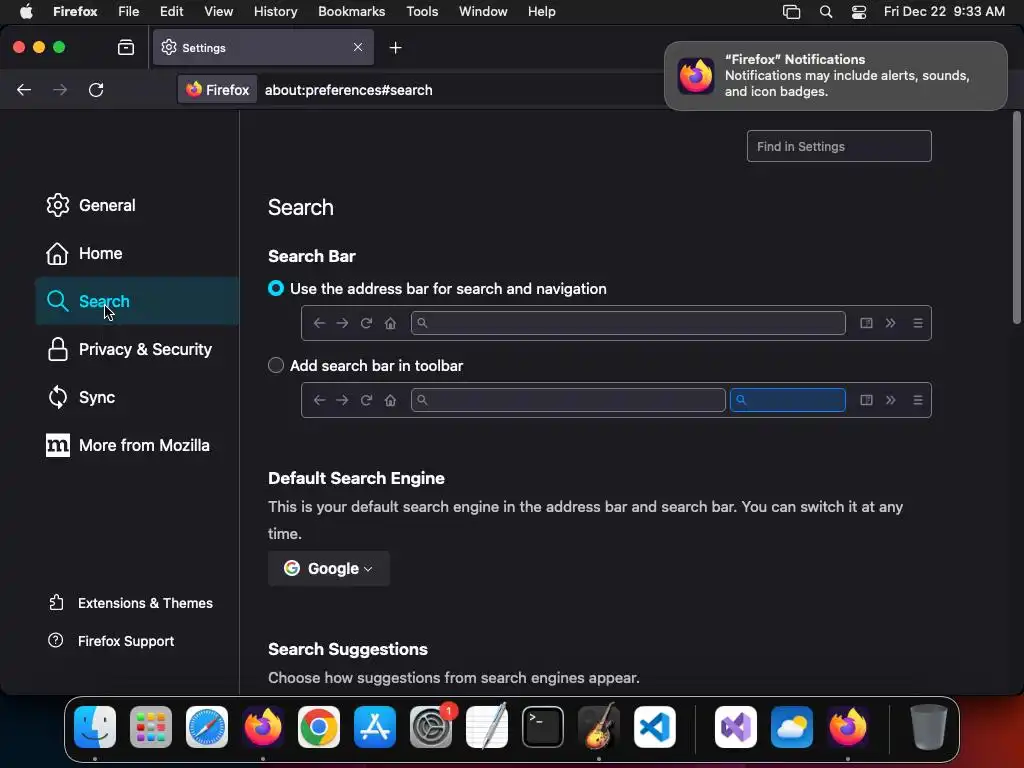Open App Store from the Dock

point(375,727)
